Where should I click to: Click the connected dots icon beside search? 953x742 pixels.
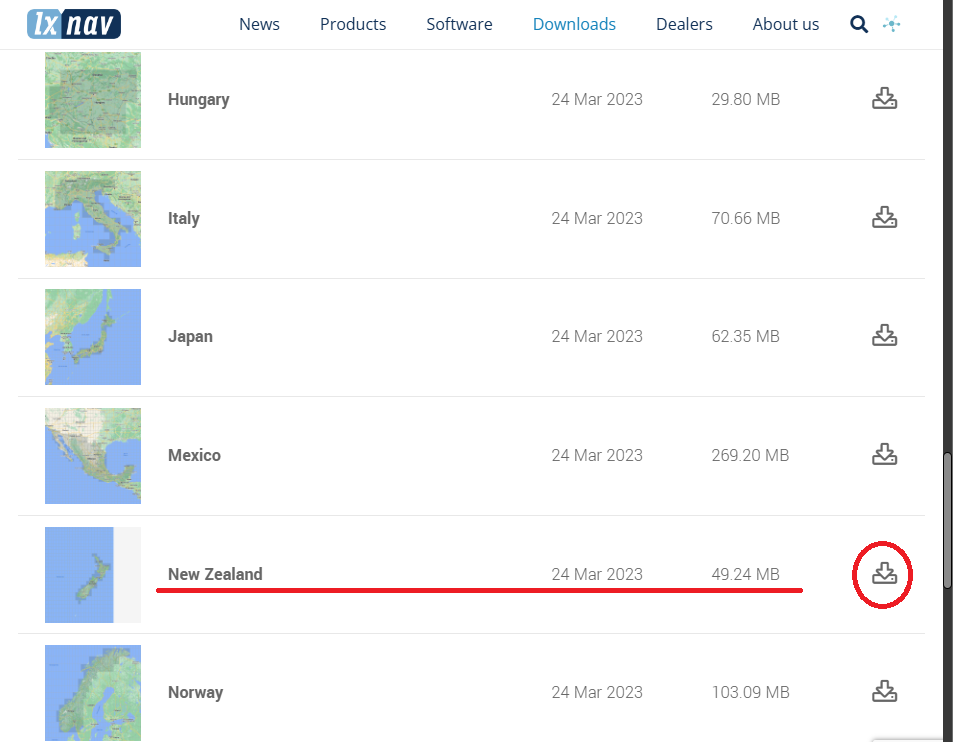pyautogui.click(x=892, y=24)
